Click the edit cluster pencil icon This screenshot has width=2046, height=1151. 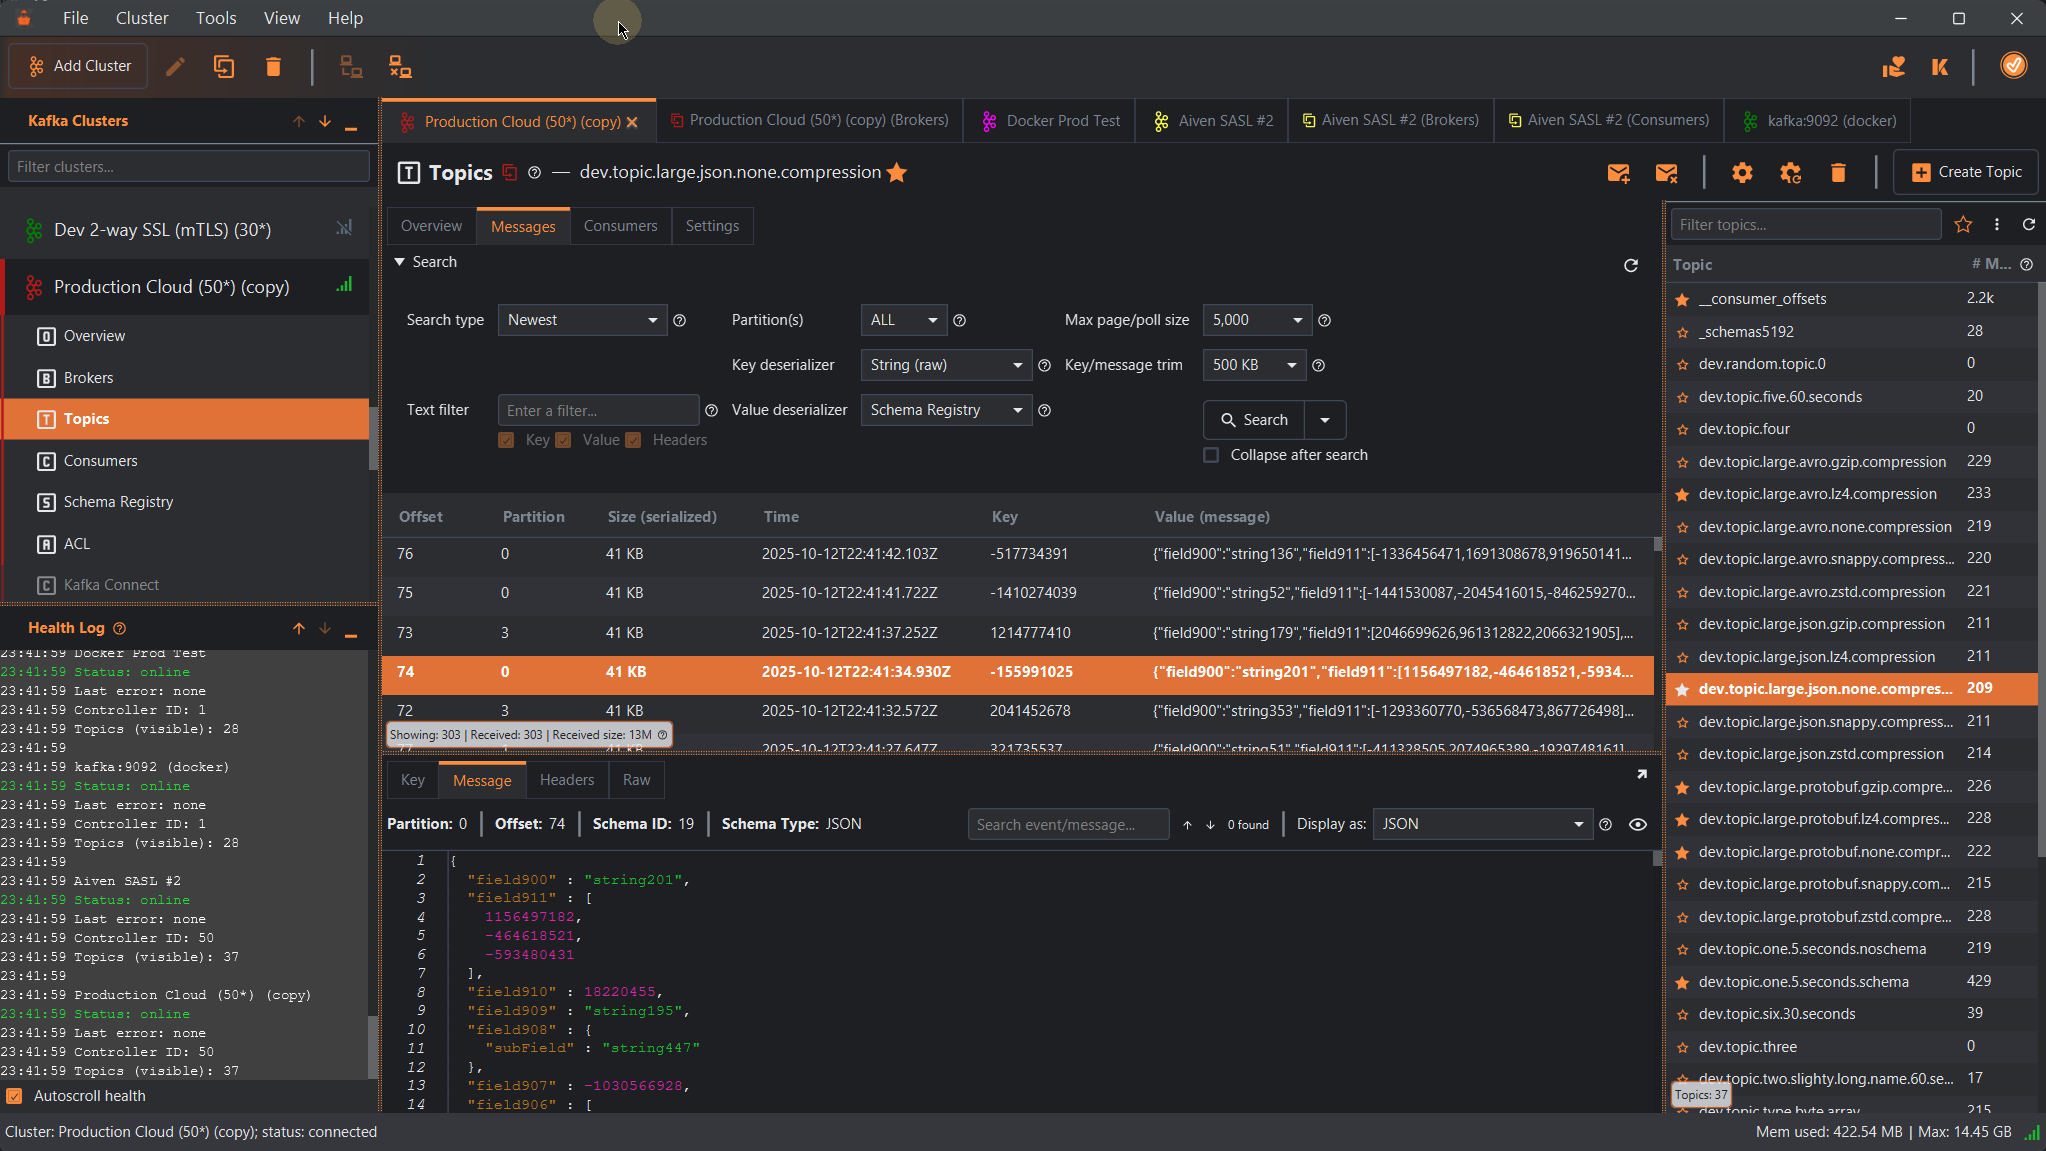(175, 67)
